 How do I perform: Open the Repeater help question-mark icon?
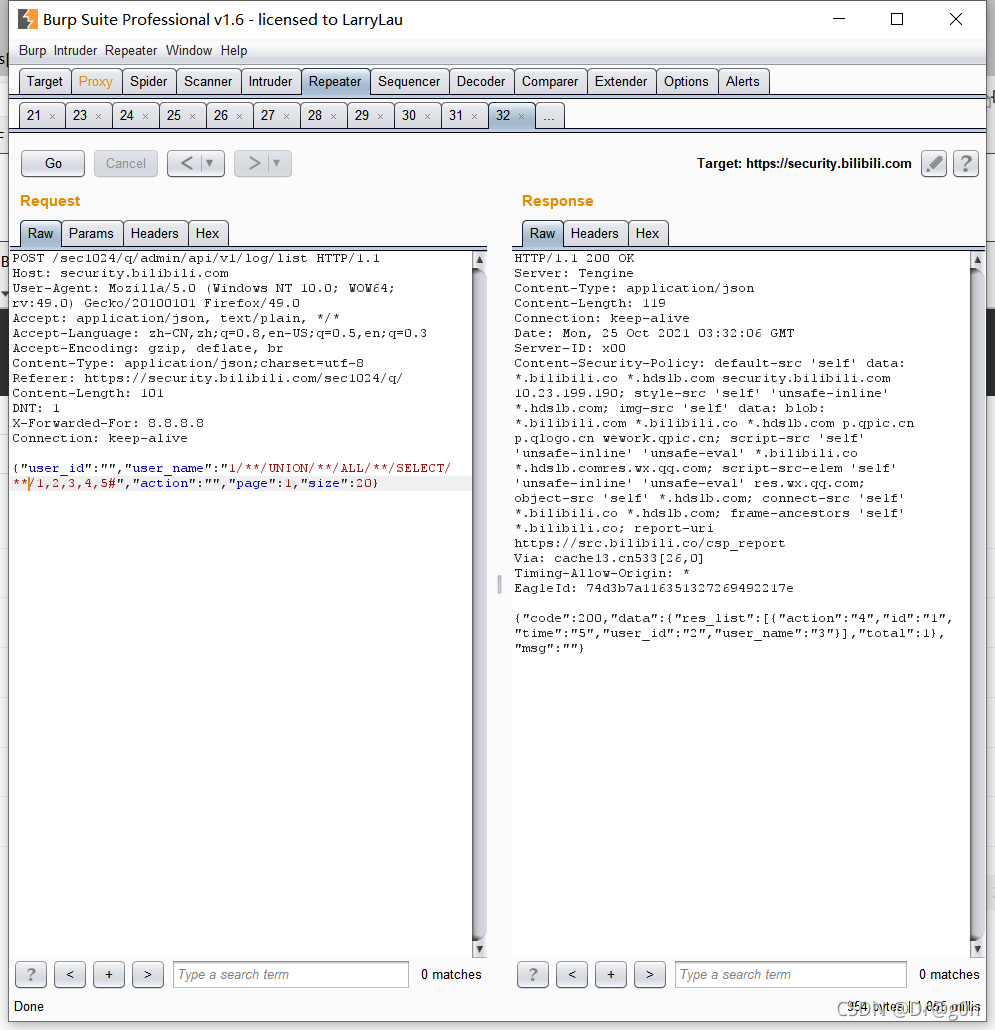click(965, 164)
